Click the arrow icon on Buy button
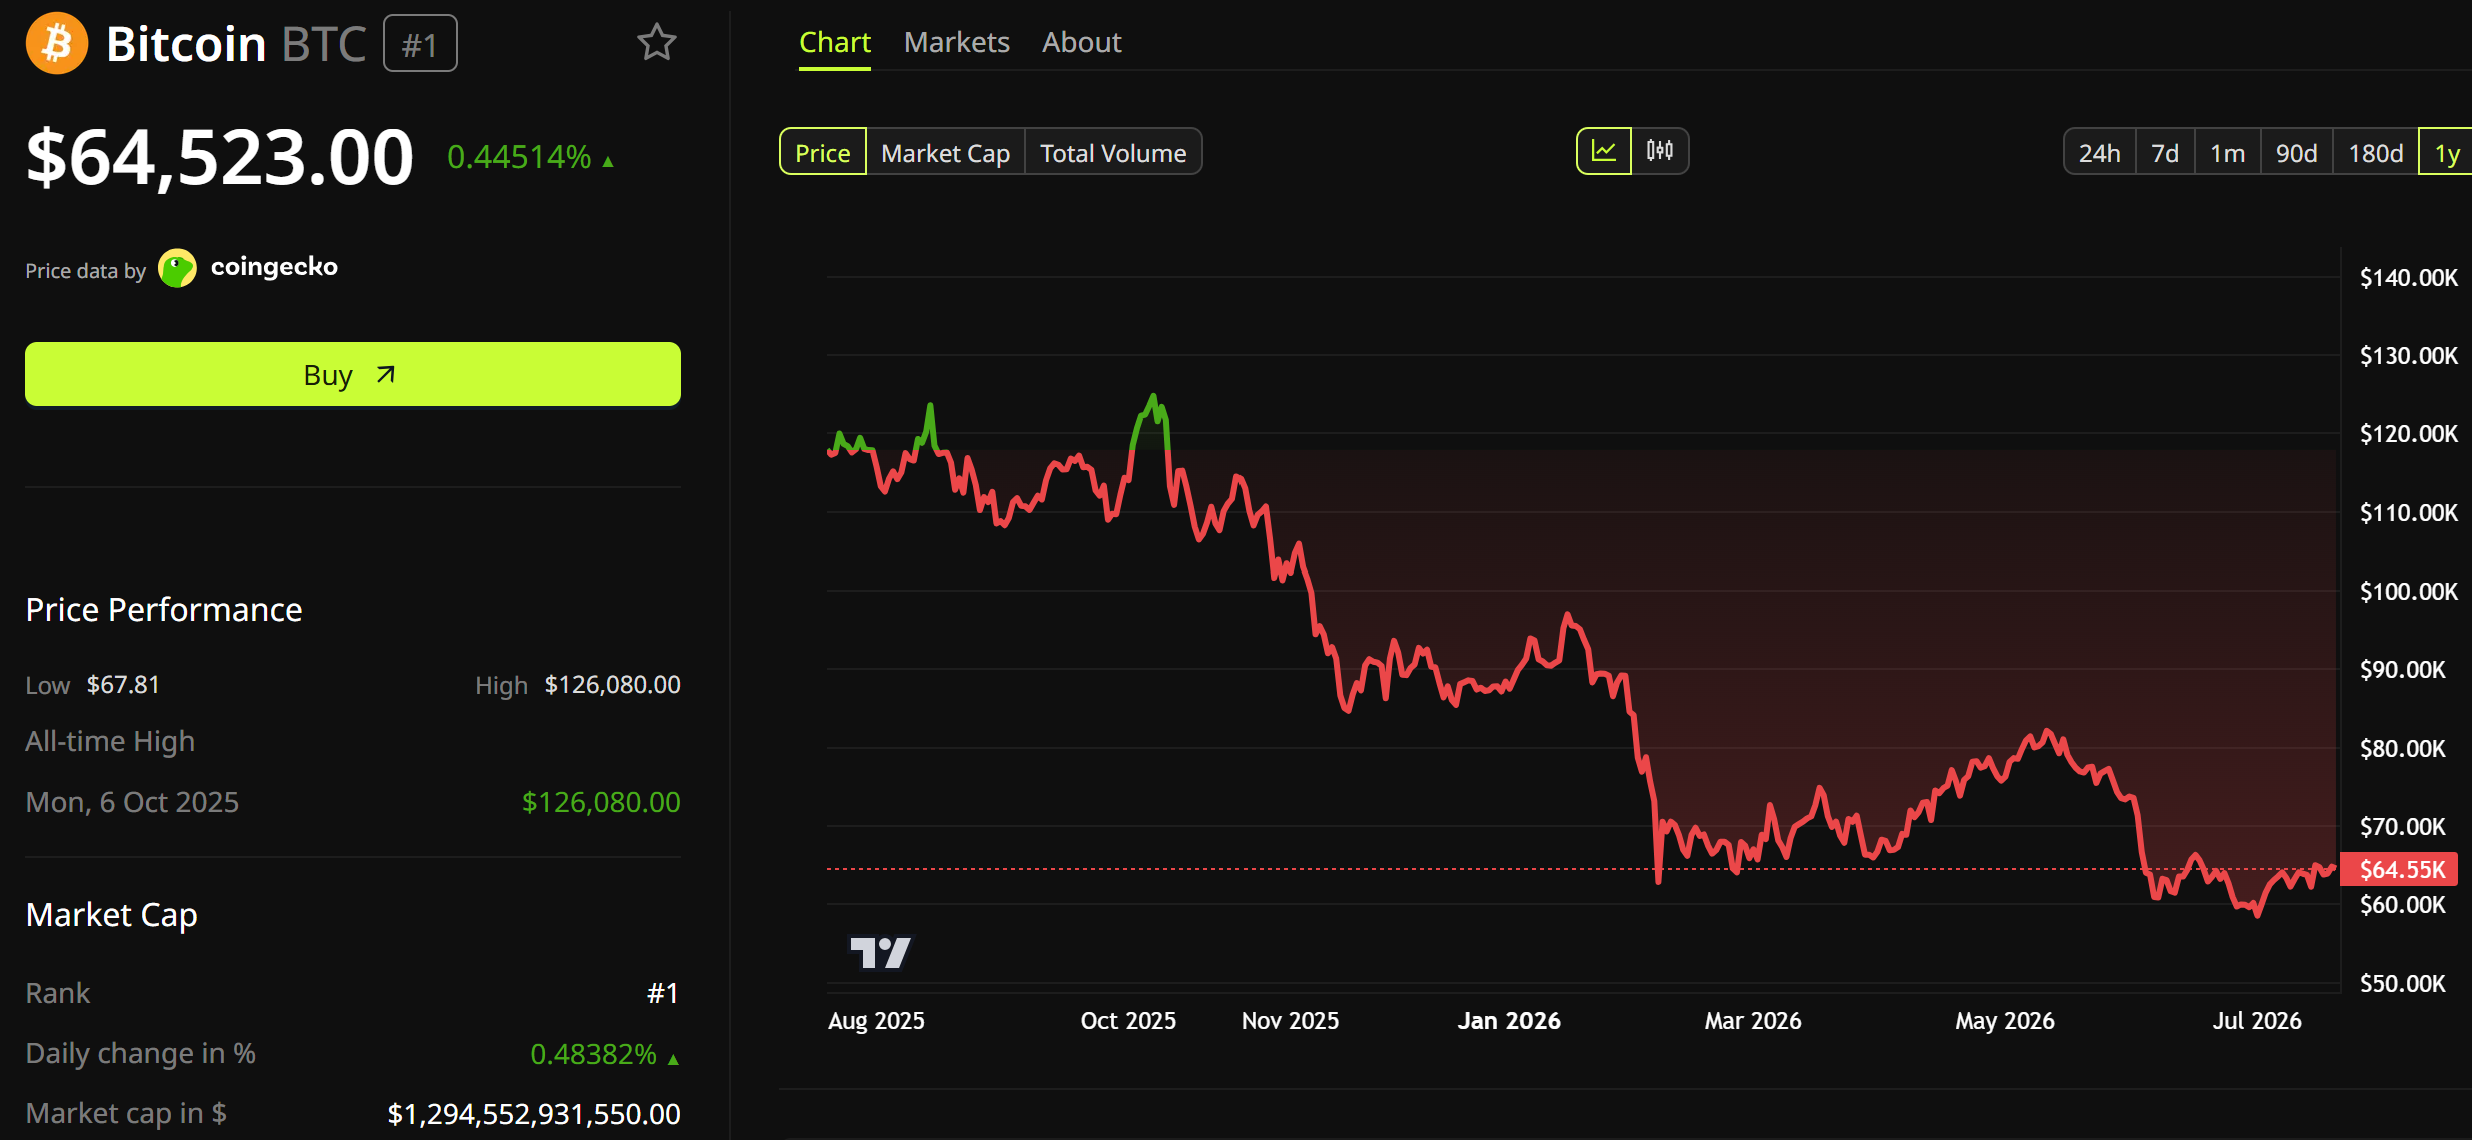Screen dimensions: 2472x1140 coord(385,374)
